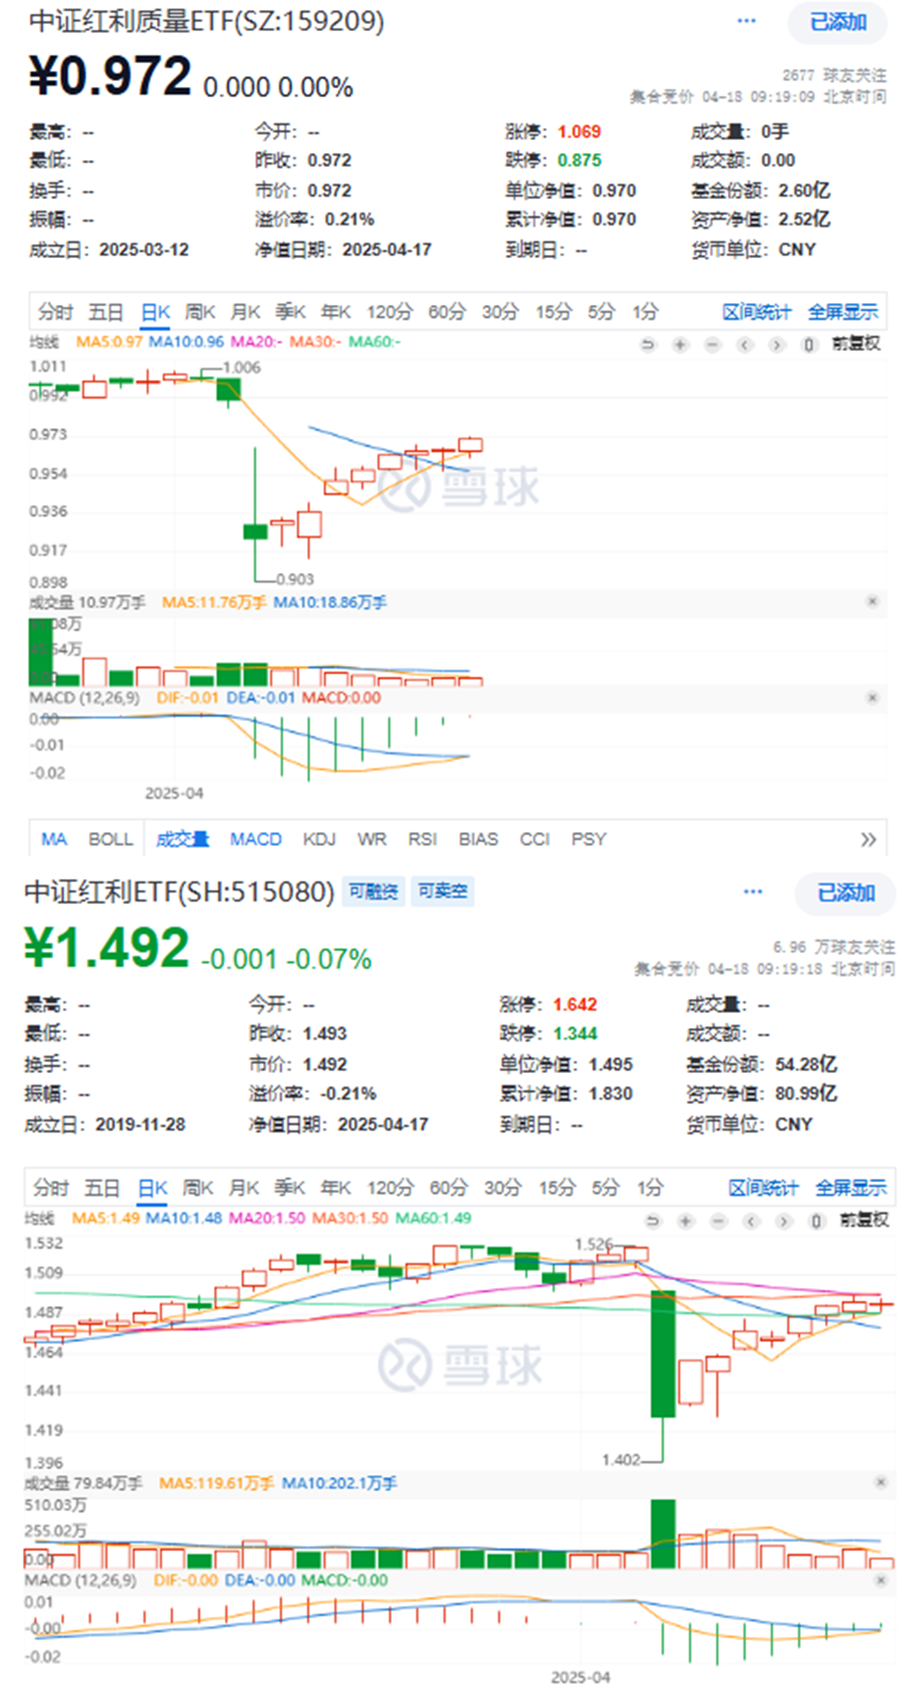Viewport: 911px width, 1694px height.
Task: Zoom out on the 515080 K-line chart
Action: pyautogui.click(x=718, y=1220)
